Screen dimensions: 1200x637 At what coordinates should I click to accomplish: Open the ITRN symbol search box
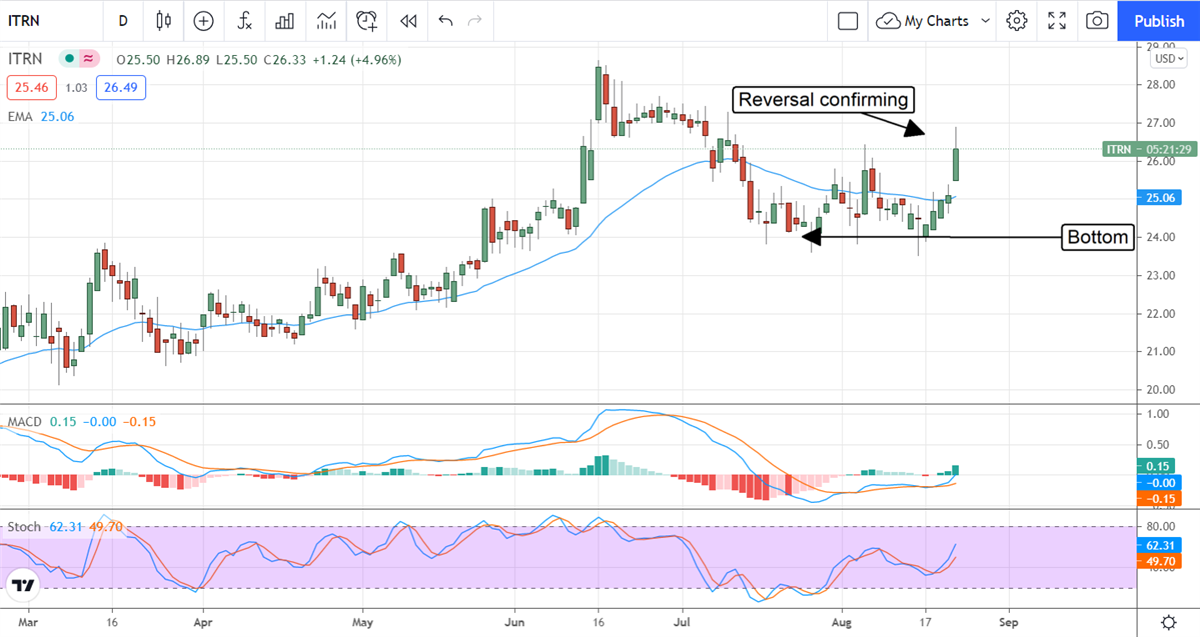[50, 20]
